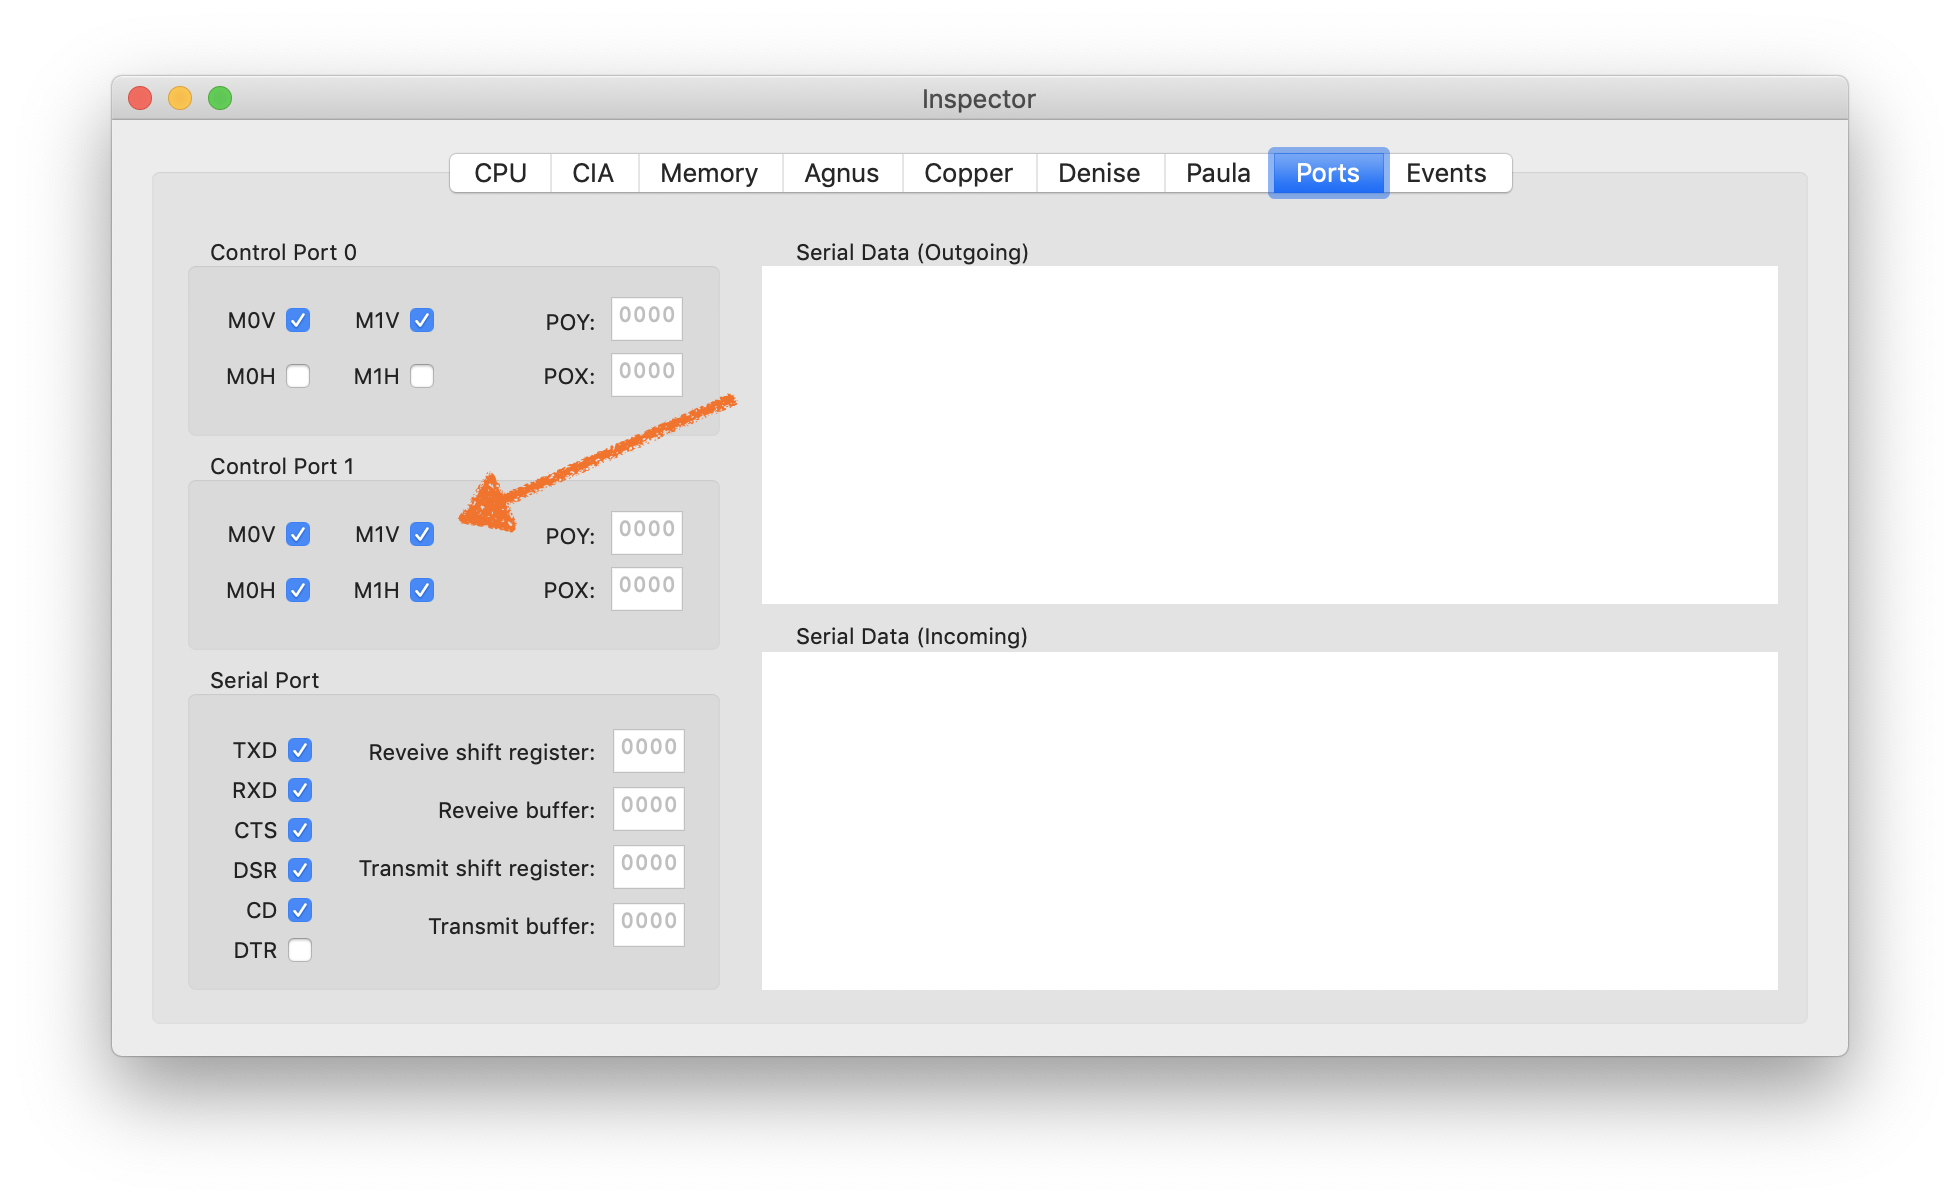Click inside the Serial Data (Incoming) text area
This screenshot has width=1960, height=1204.
1270,821
